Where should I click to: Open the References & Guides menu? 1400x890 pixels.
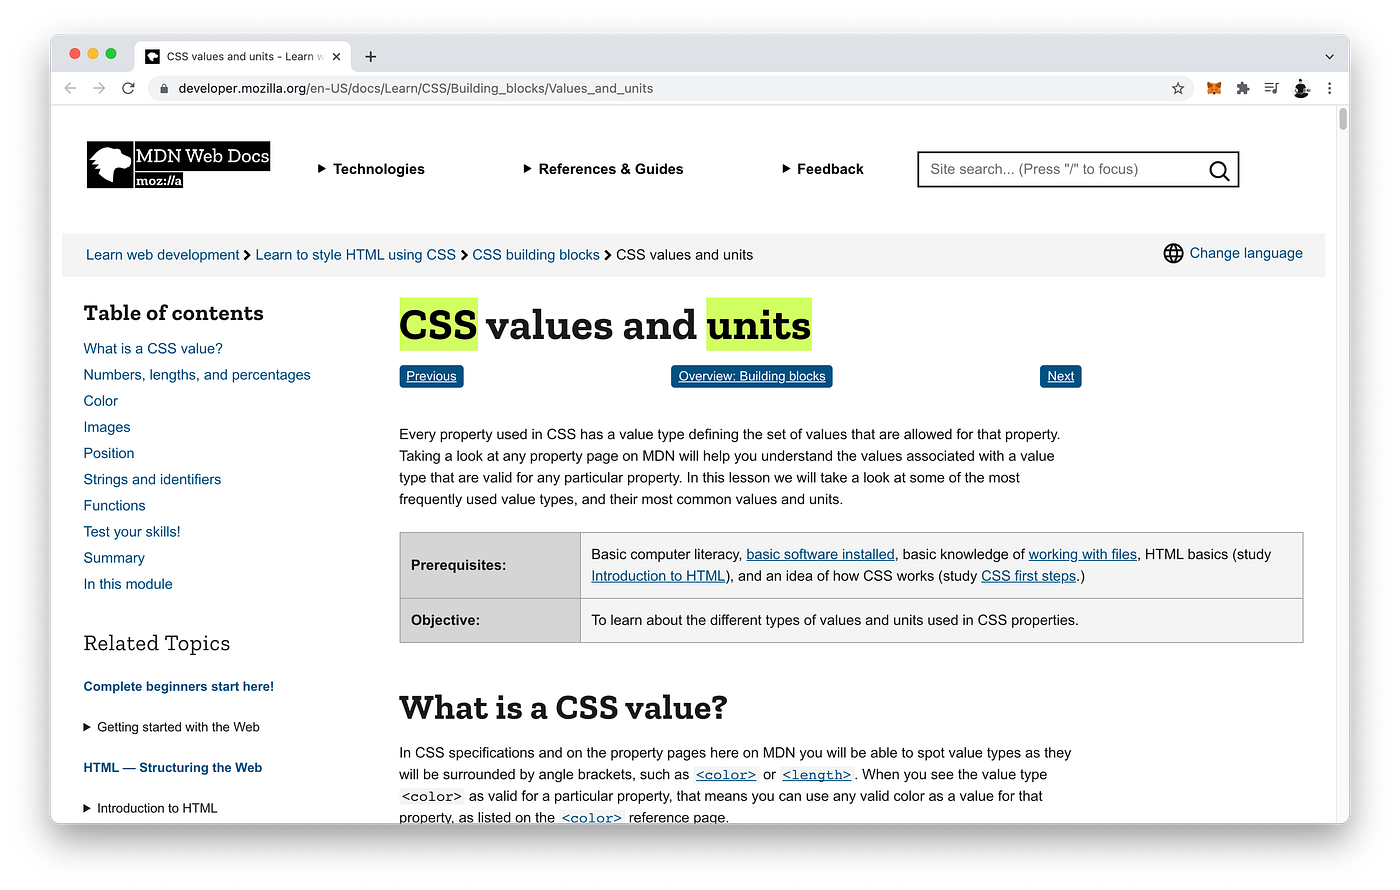pyautogui.click(x=603, y=169)
